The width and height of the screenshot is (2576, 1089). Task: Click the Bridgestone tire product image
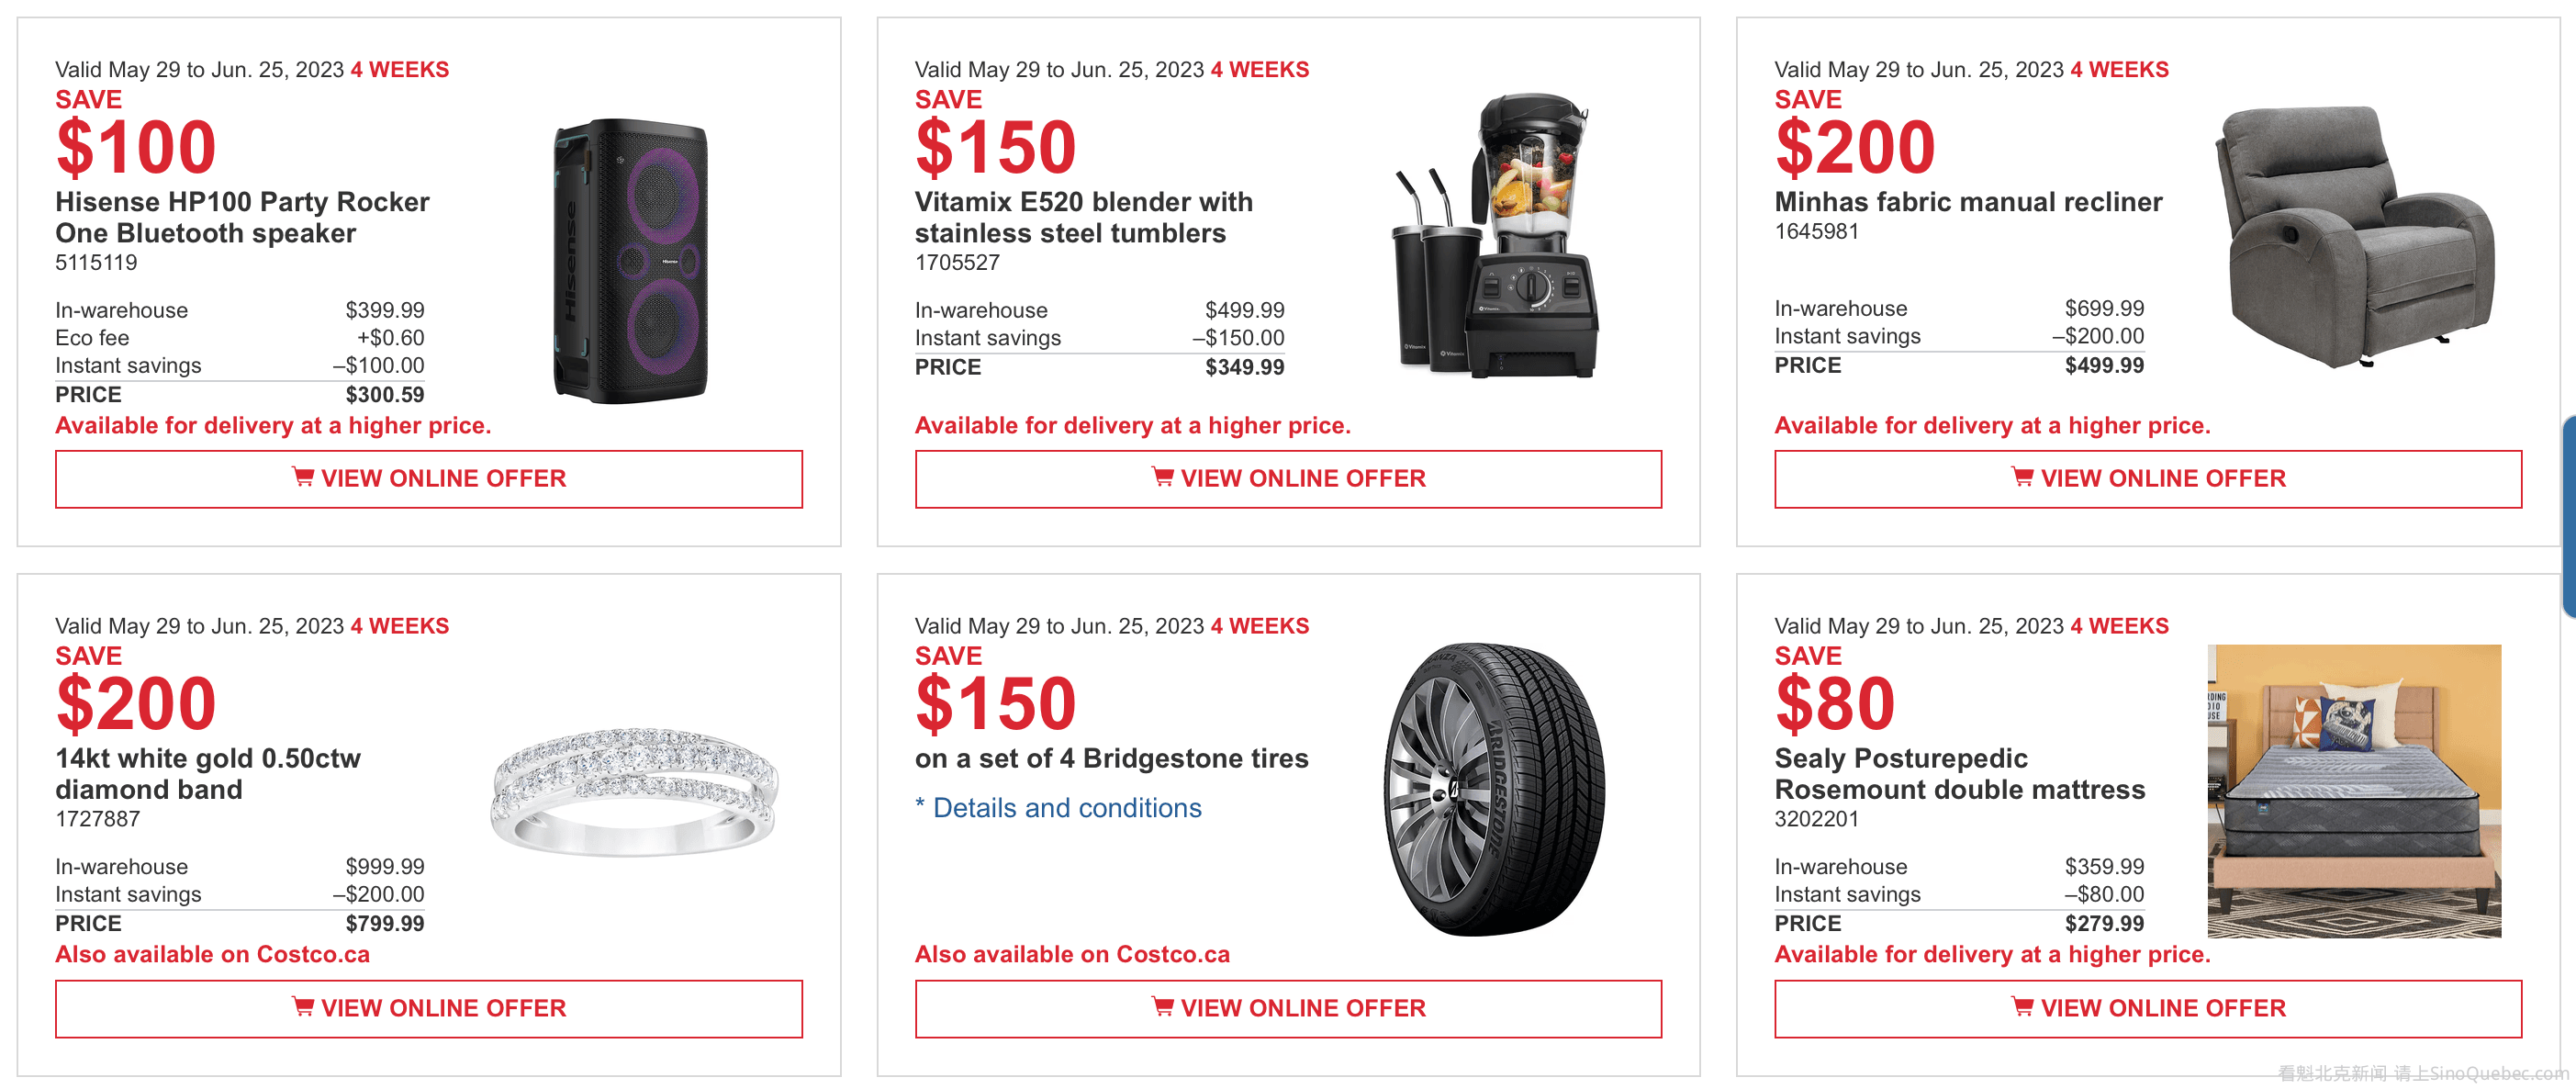coord(1493,789)
